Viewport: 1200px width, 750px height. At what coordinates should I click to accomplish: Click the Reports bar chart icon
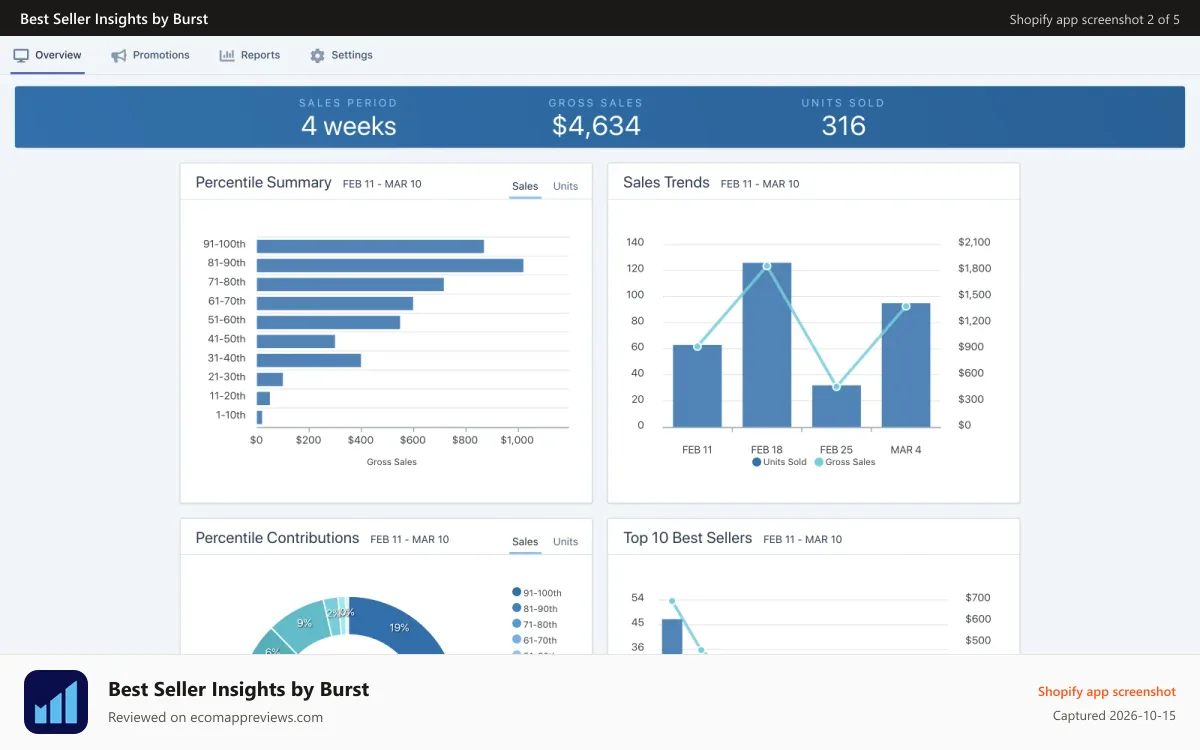click(x=227, y=56)
